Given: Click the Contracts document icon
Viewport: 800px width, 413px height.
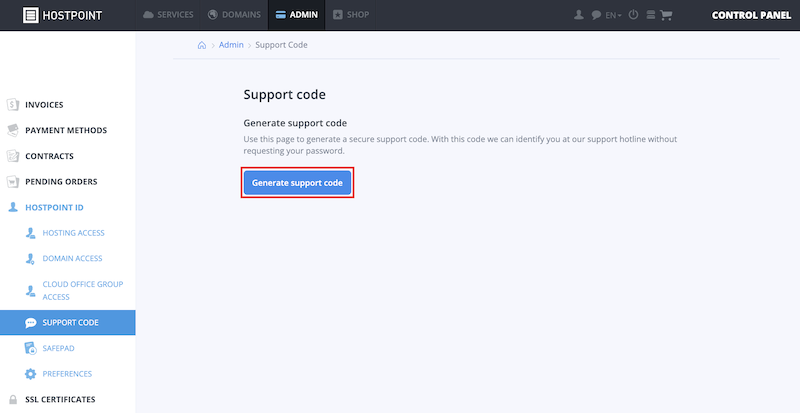Looking at the screenshot, I should pos(13,156).
